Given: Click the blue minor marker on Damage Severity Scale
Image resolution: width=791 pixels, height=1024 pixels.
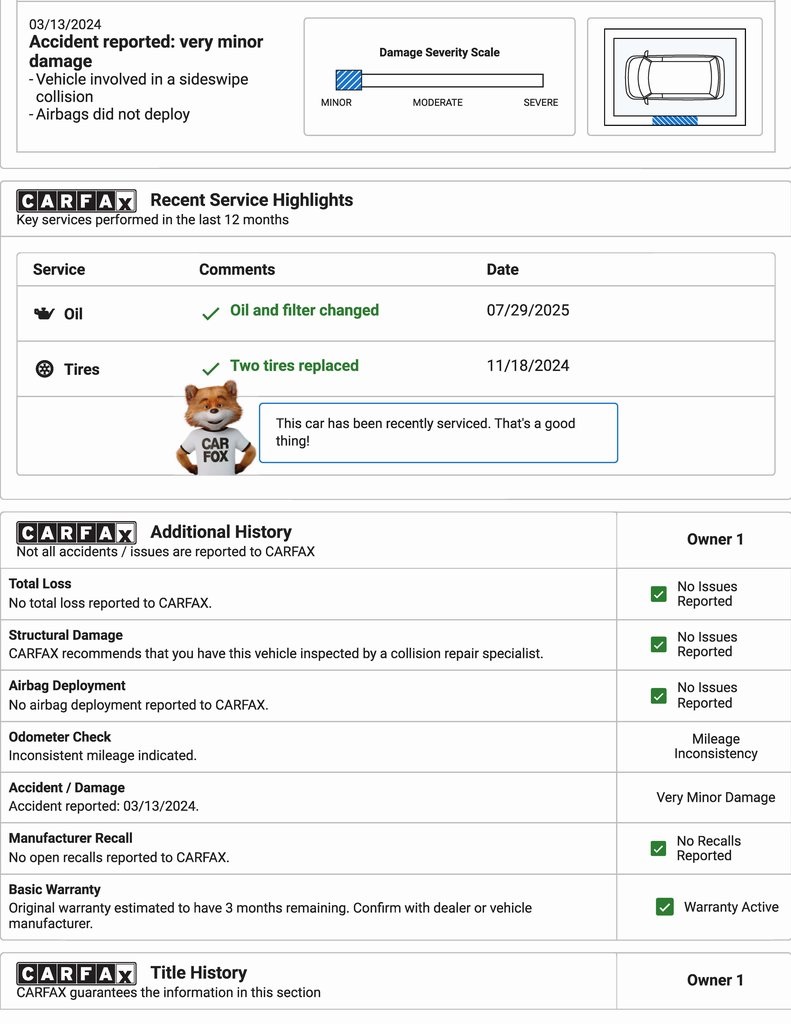Looking at the screenshot, I should point(348,80).
